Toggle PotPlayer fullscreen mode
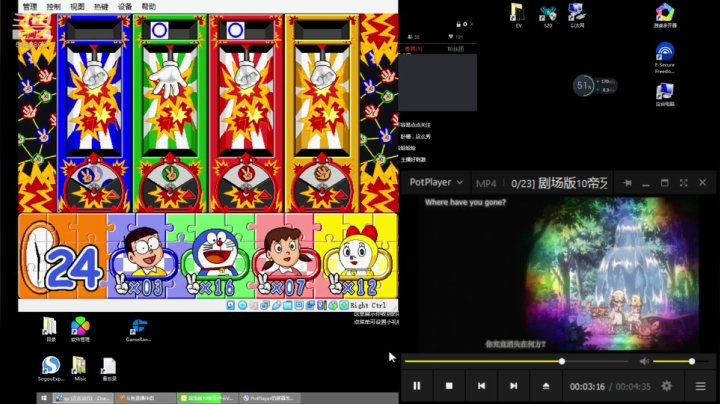This screenshot has width=720, height=404. (683, 183)
